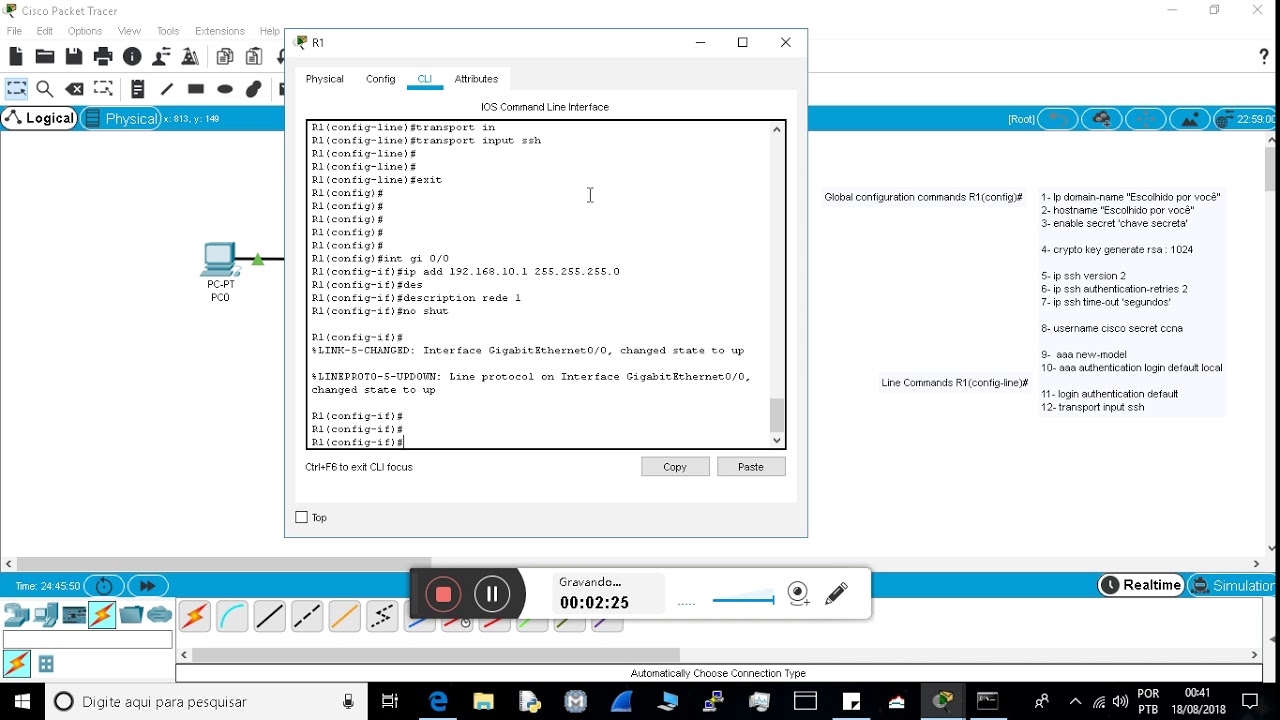Screen dimensions: 1280x720
Task: Select the Draw Line tool
Action: (x=167, y=89)
